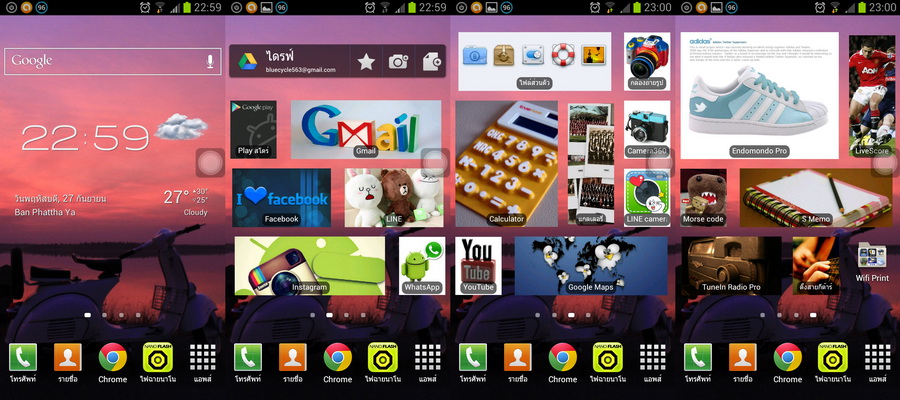Open the Morse code tile

click(703, 197)
